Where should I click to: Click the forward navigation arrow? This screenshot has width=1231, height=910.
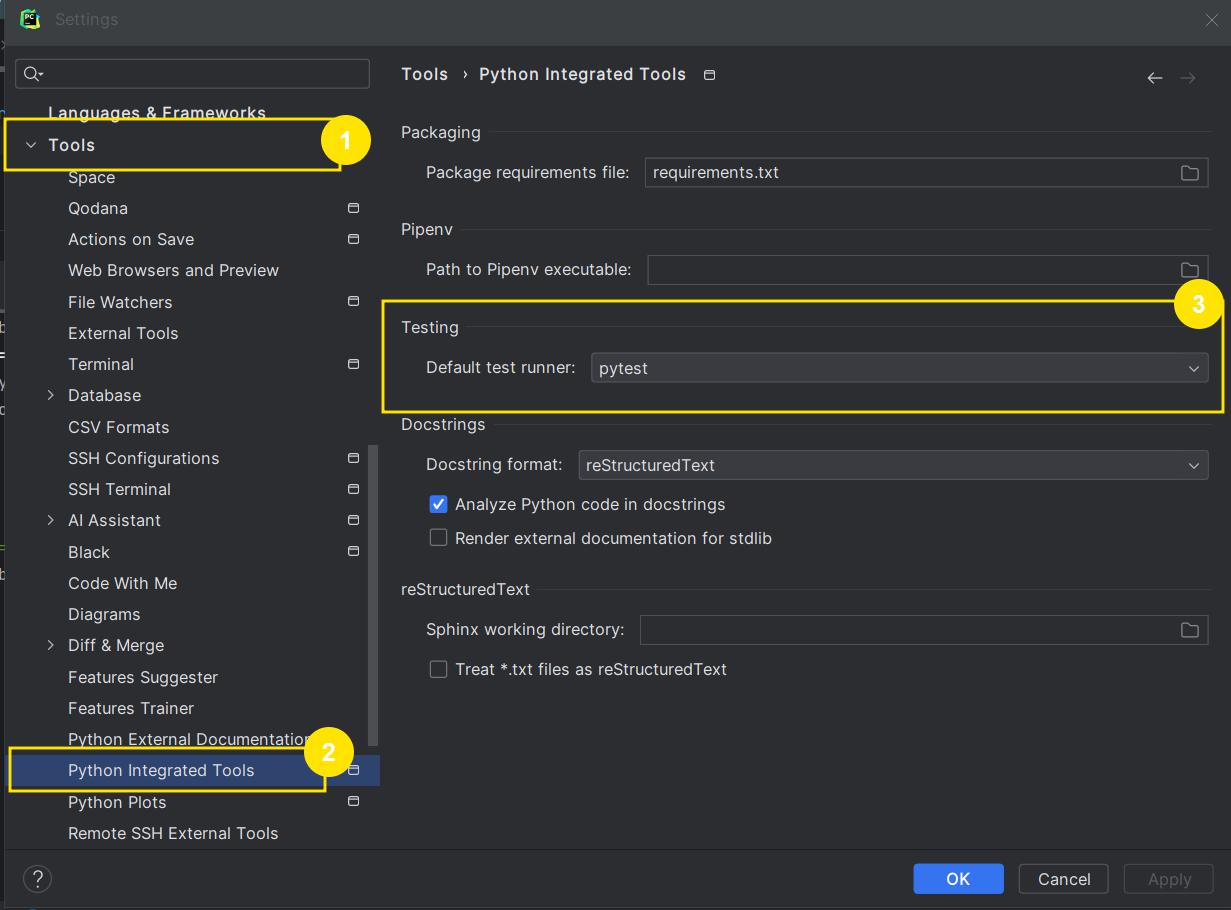click(x=1188, y=77)
